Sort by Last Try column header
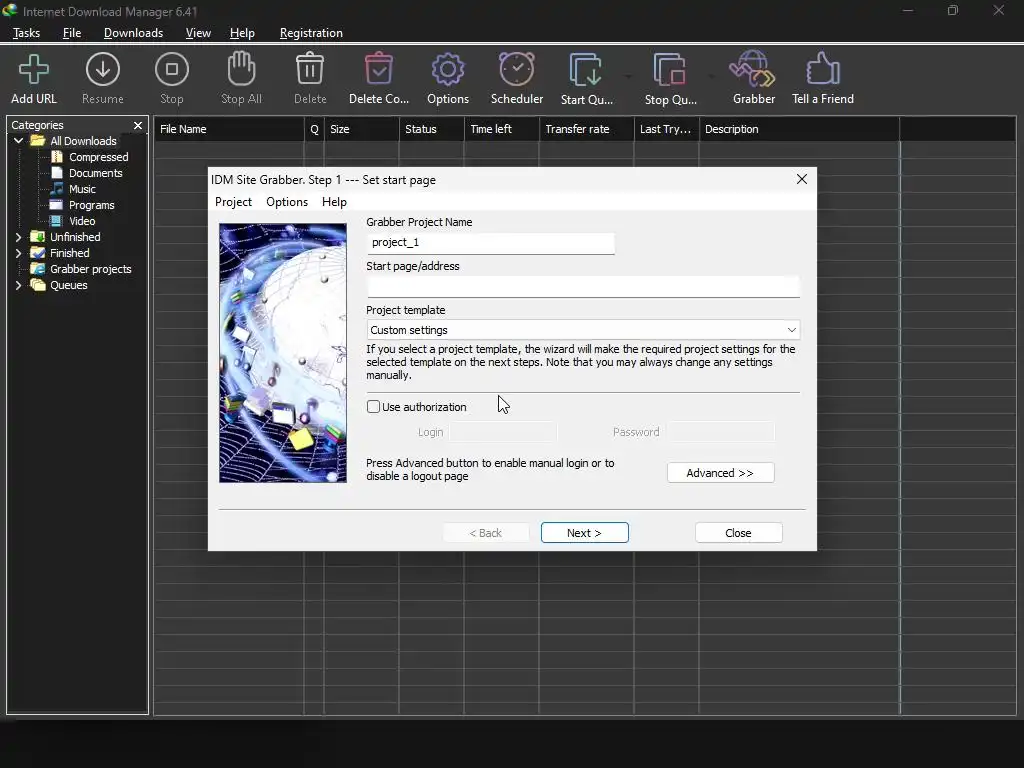The image size is (1024, 768). 666,129
